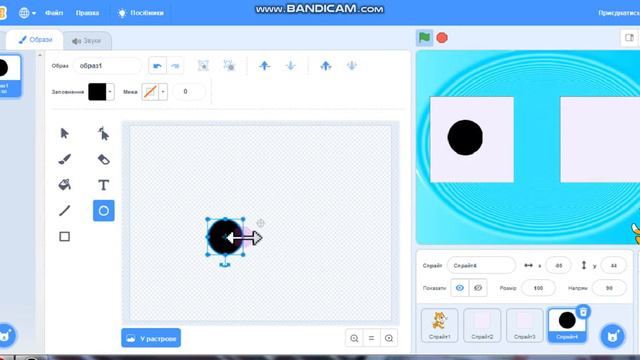This screenshot has width=640, height=360.
Task: Click the Undo arrow button
Action: (158, 66)
